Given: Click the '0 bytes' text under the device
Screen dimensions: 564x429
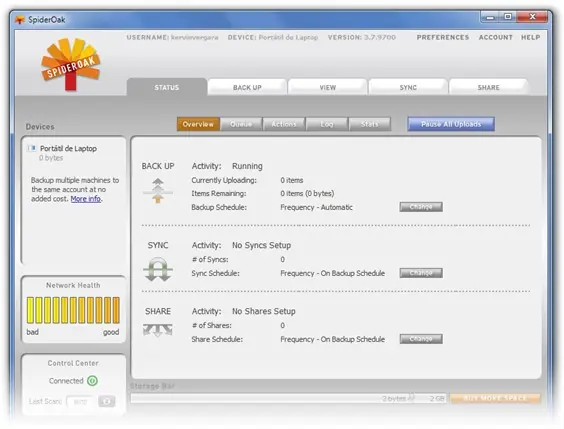Looking at the screenshot, I should coord(51,158).
